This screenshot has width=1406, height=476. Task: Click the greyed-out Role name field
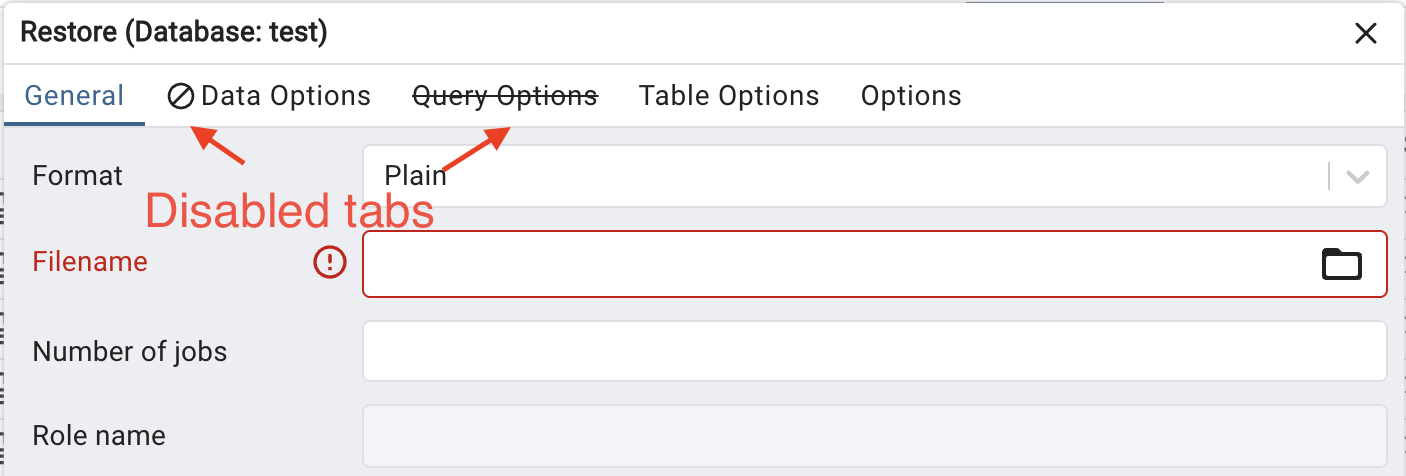pos(874,435)
